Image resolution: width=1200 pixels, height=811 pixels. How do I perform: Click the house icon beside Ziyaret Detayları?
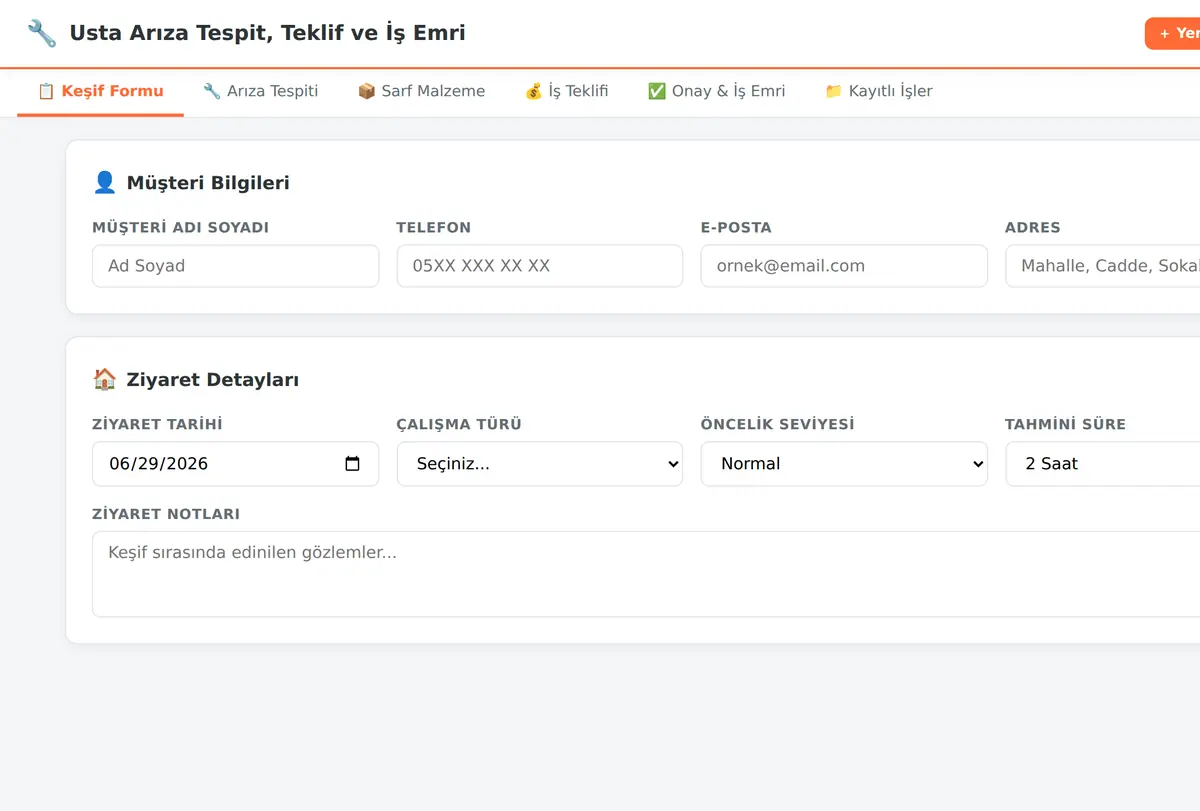(105, 379)
